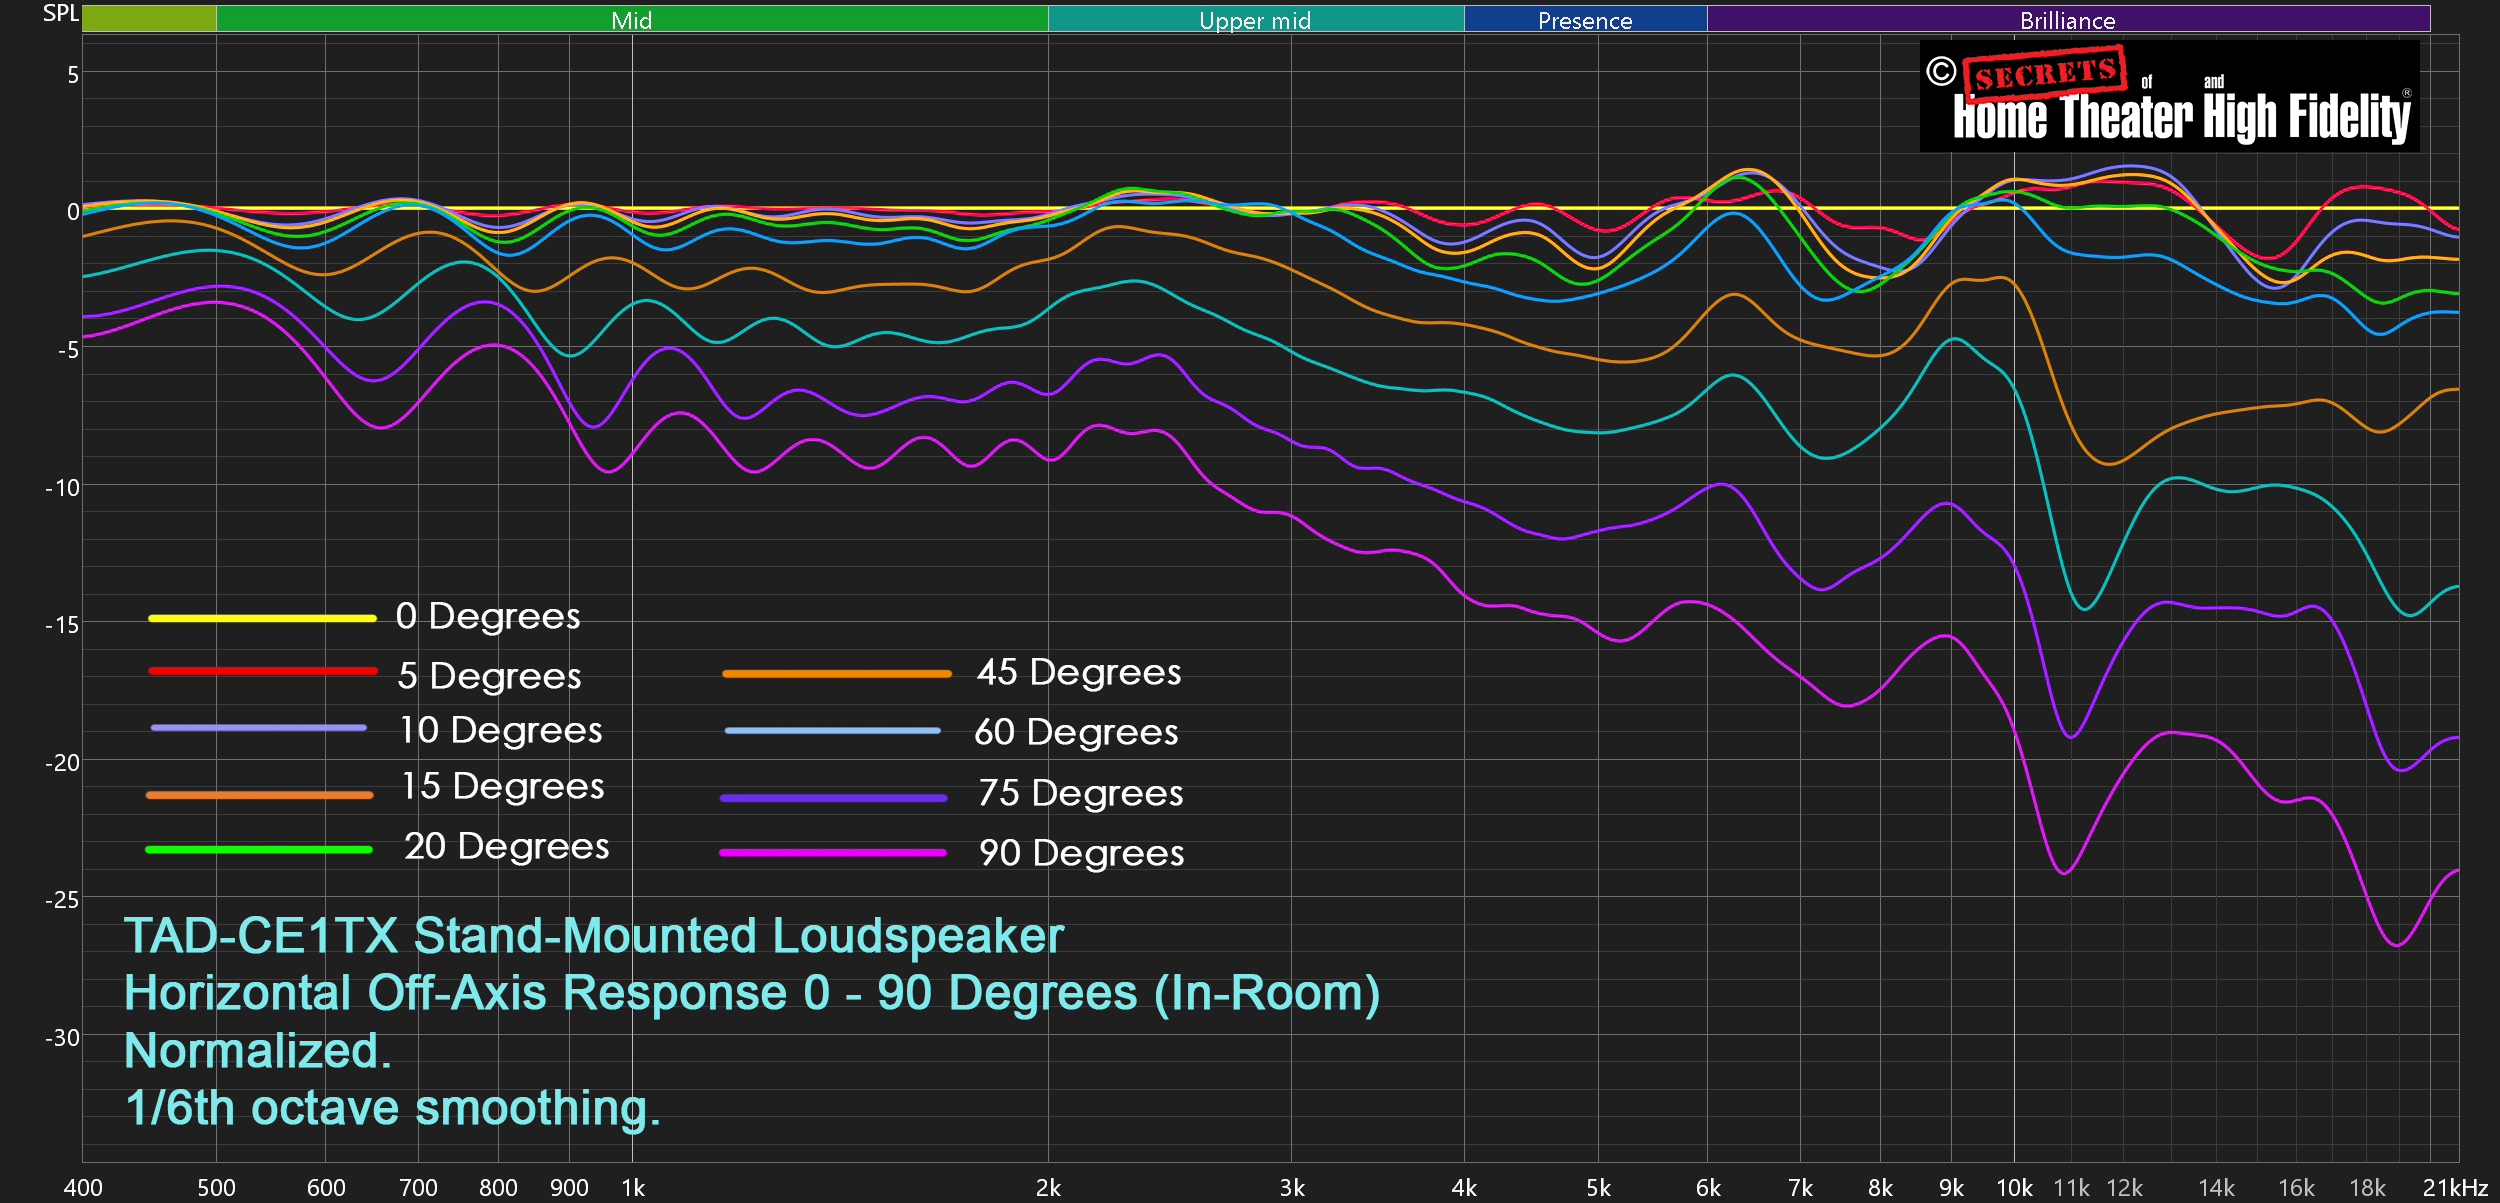Click the orange 15 Degrees legend line

coord(259,795)
